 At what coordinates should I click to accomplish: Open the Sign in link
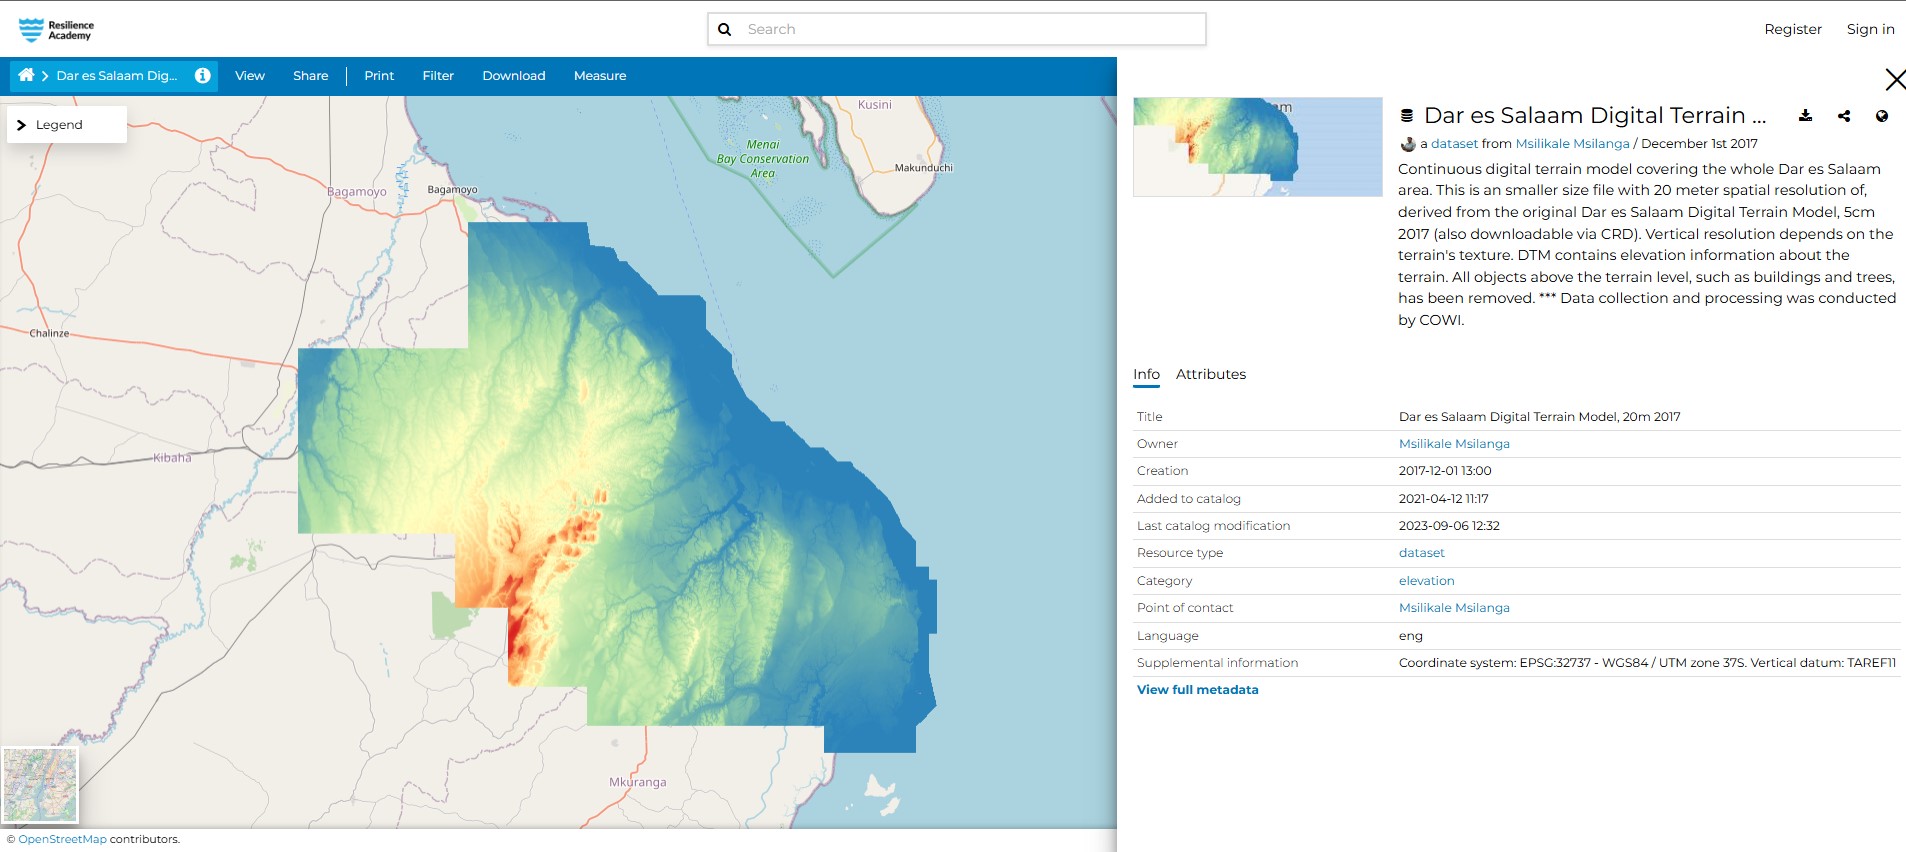(x=1870, y=29)
